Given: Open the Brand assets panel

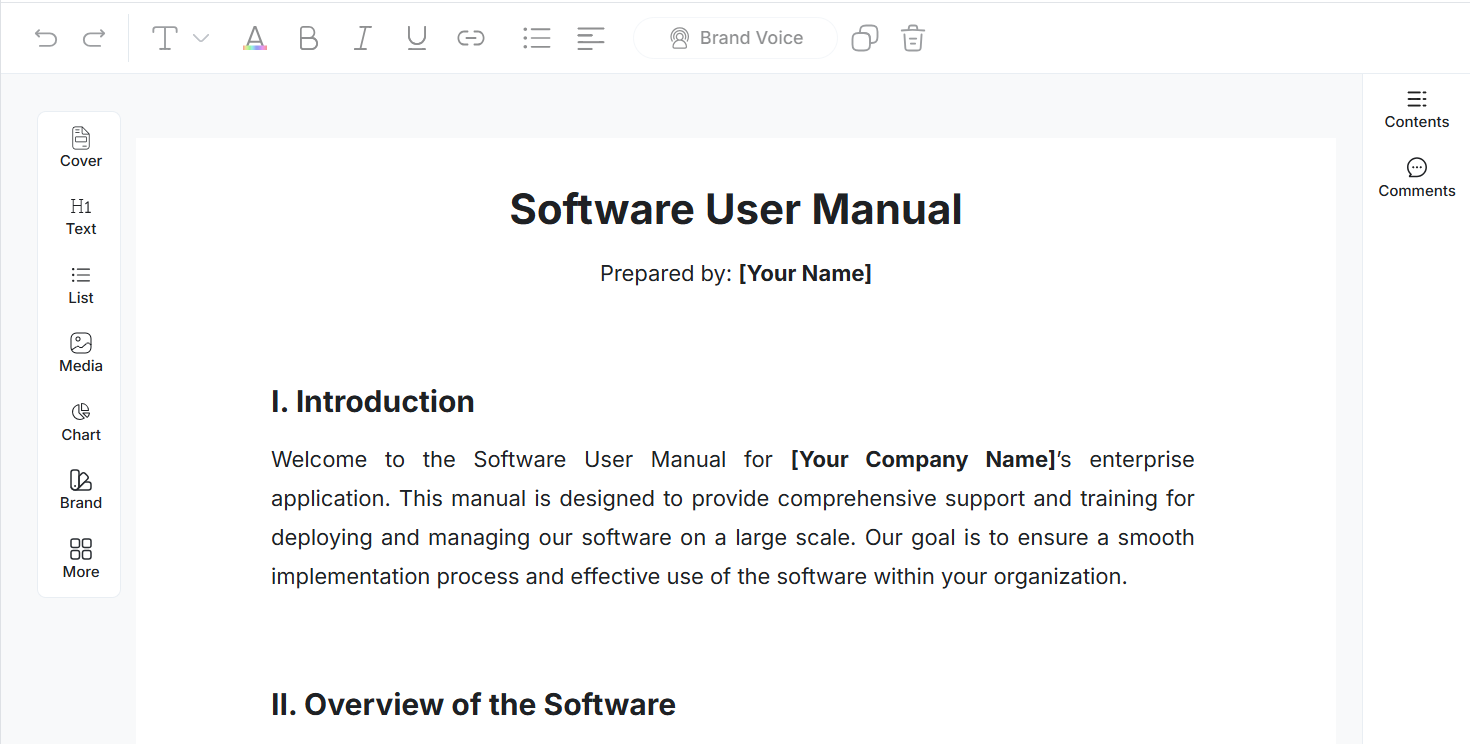Looking at the screenshot, I should point(80,487).
